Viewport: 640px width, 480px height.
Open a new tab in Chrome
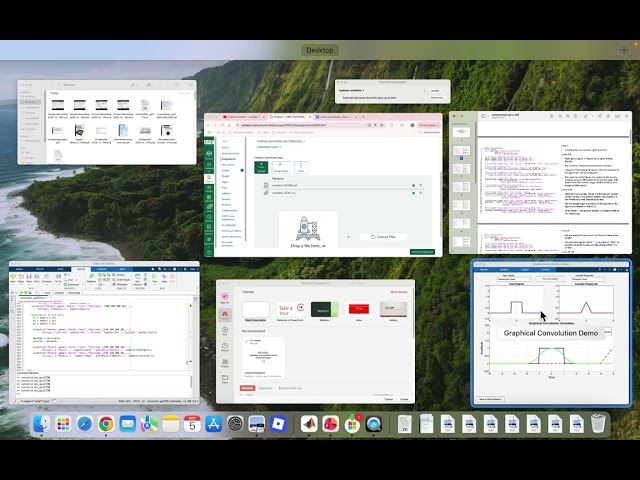363,117
